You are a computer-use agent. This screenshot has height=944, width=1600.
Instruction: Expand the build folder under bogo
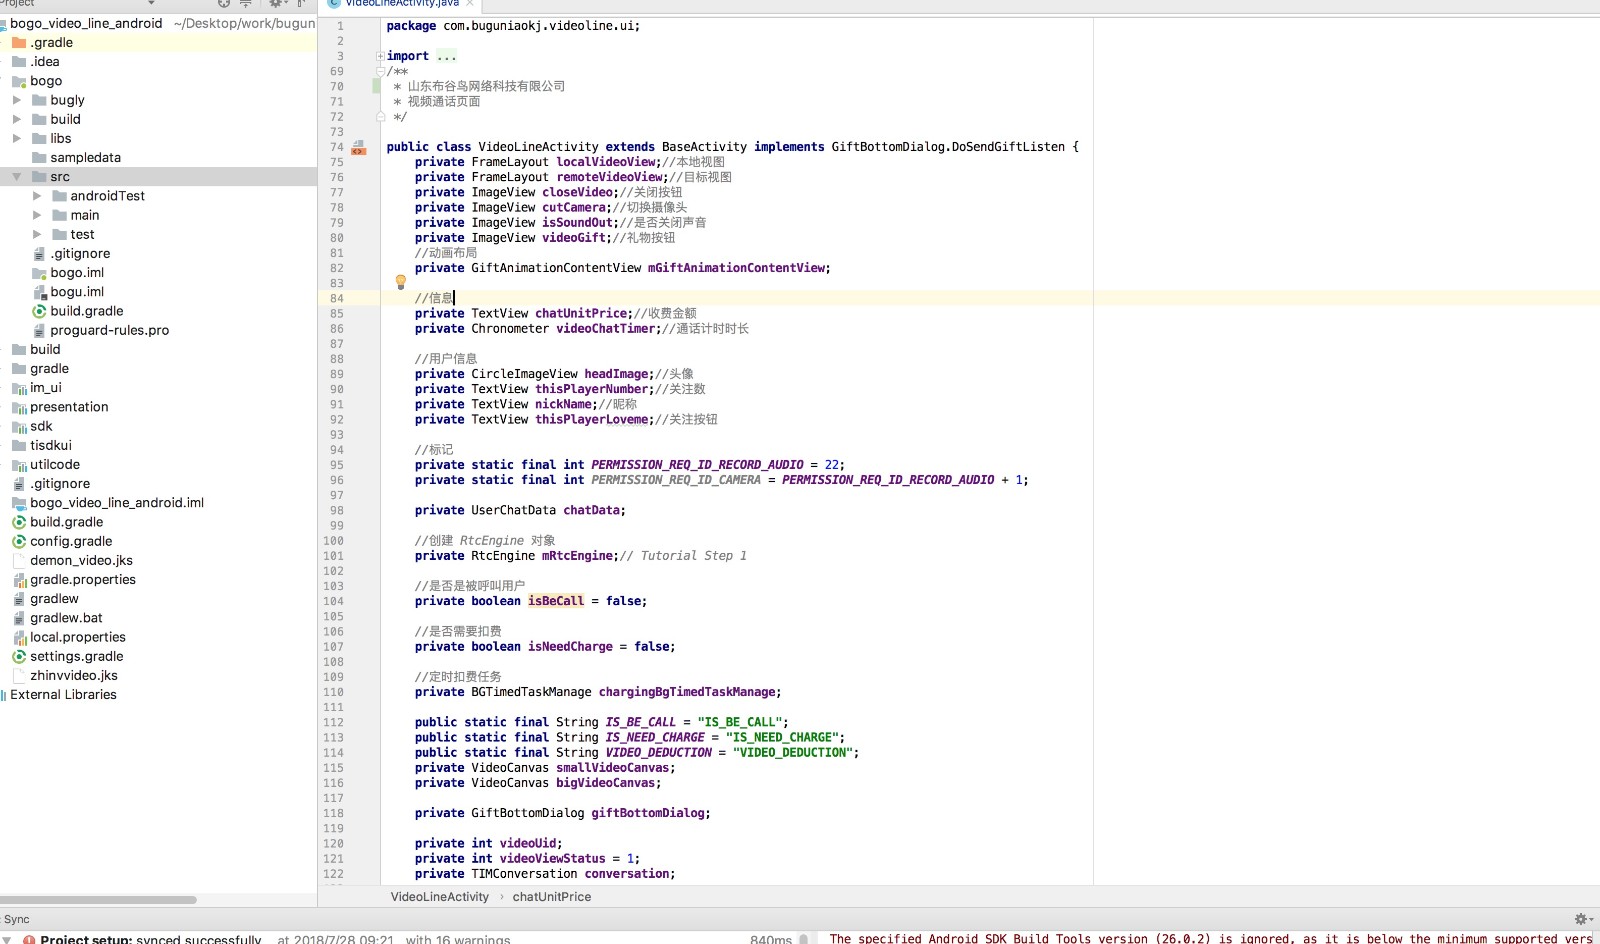(x=16, y=119)
